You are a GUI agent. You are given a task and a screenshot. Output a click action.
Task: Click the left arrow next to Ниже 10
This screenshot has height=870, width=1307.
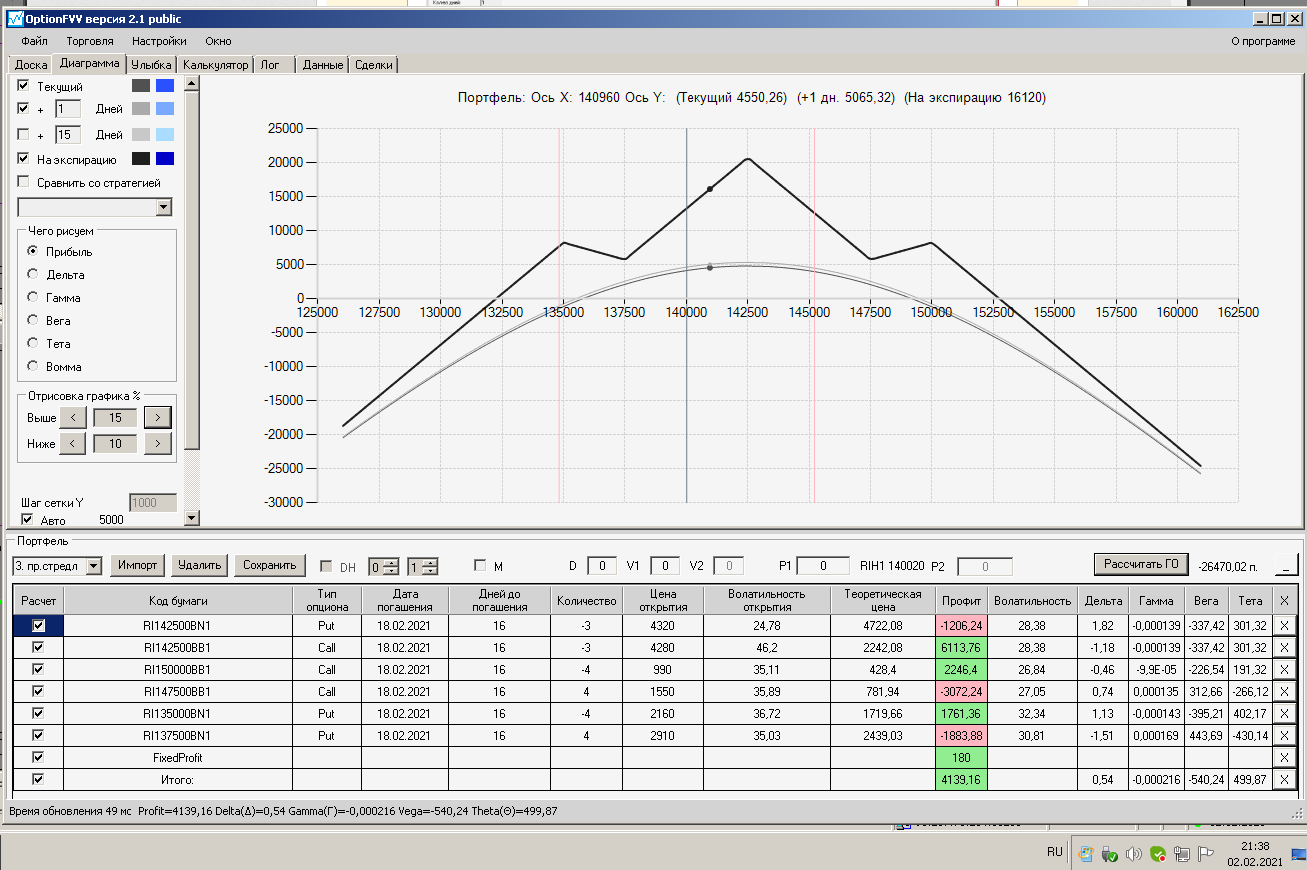(x=72, y=443)
